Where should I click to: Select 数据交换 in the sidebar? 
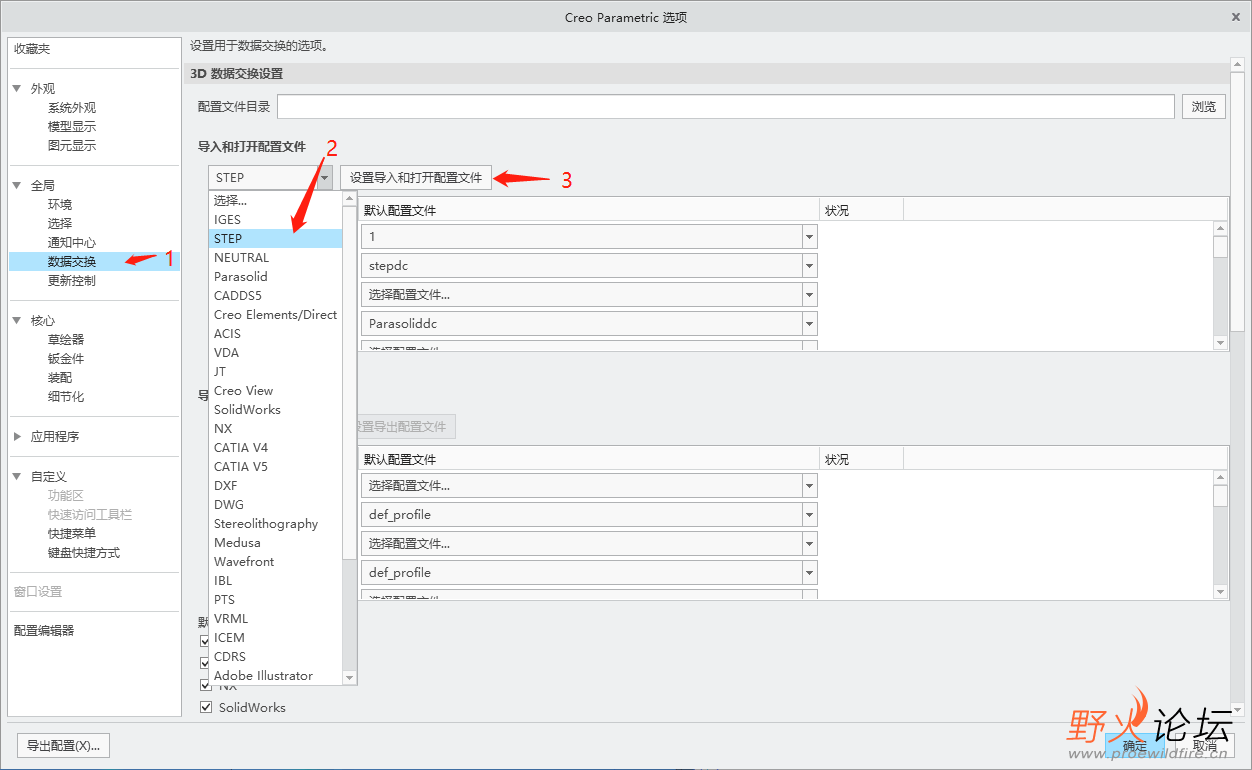[72, 262]
